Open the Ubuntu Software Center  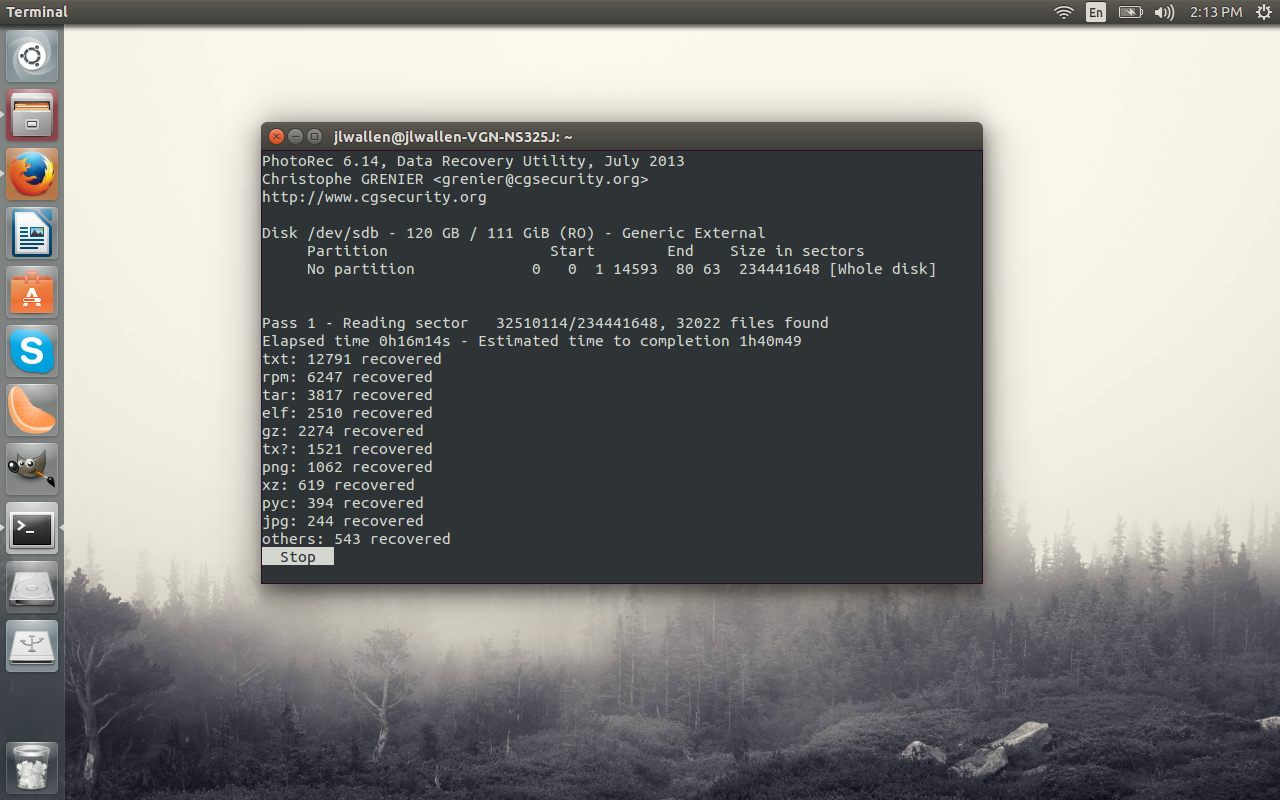click(32, 292)
